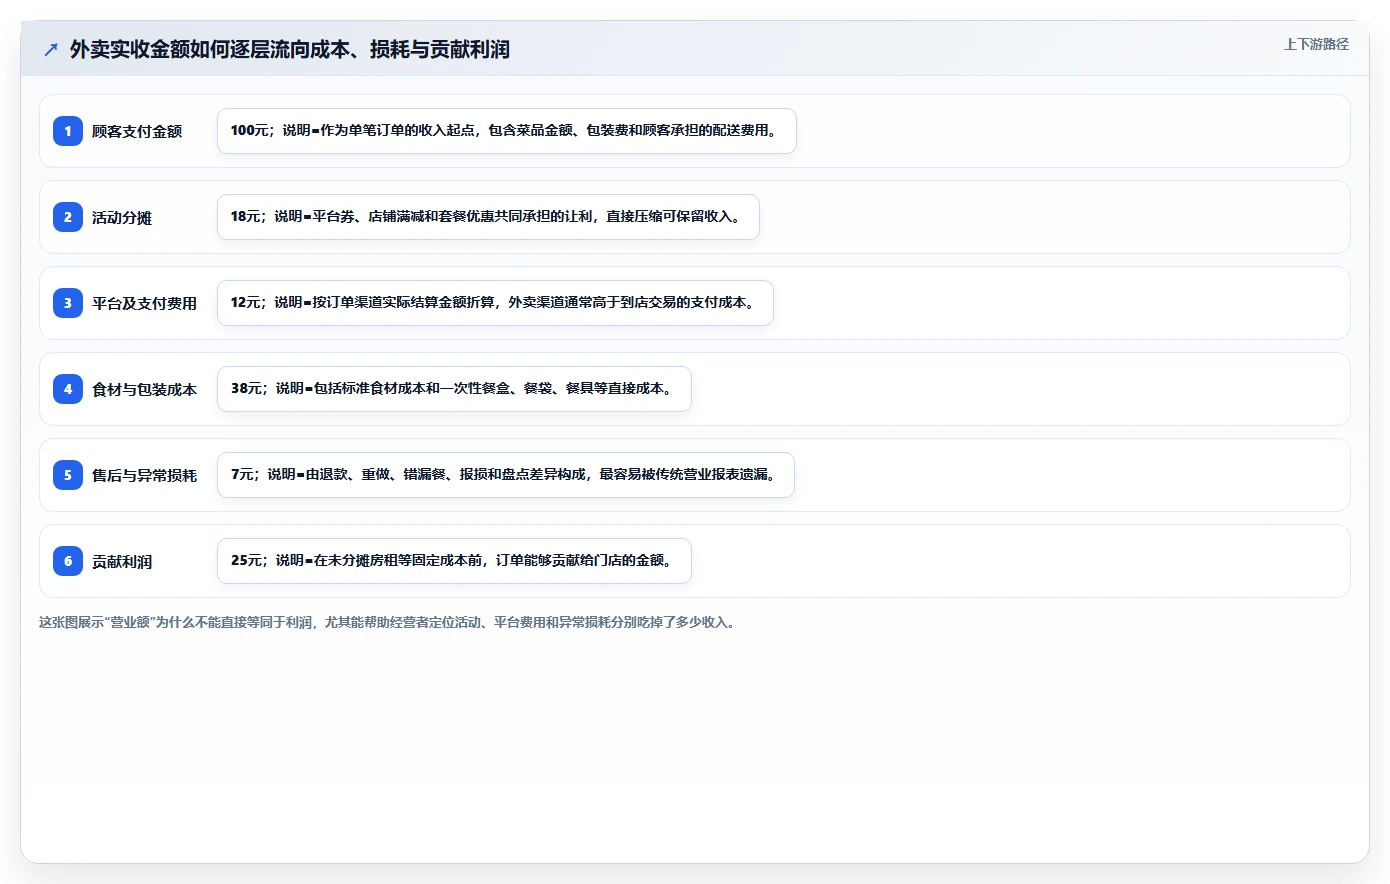The image size is (1390, 884).
Task: Click the footnote starting 这张图展示“营业额”
Action: pos(389,622)
